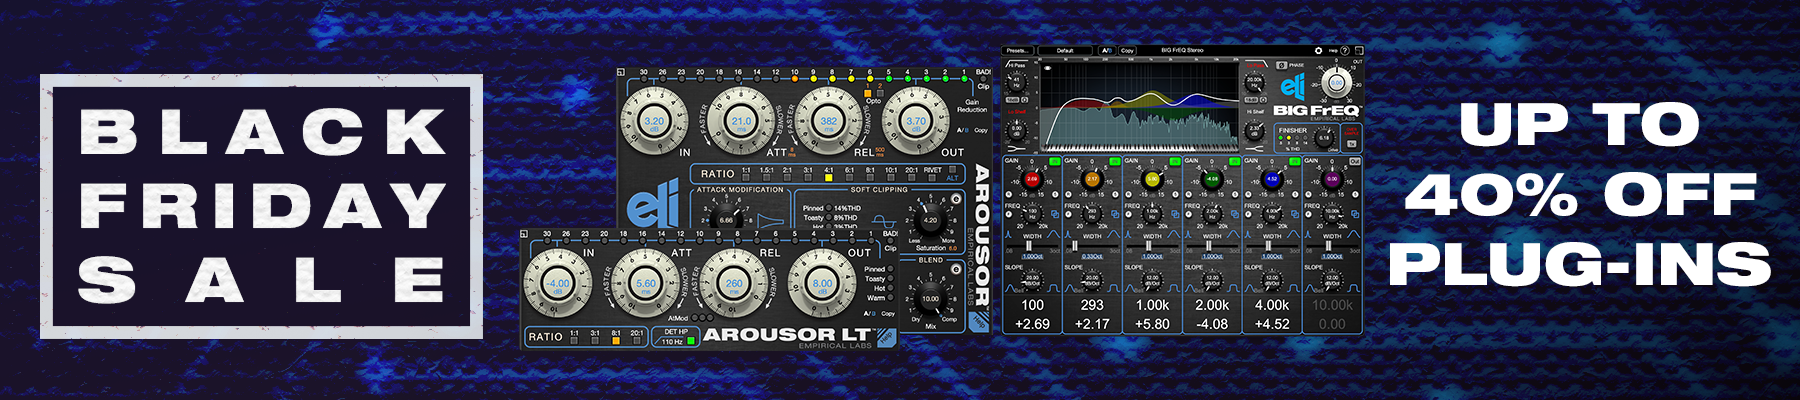
Task: Click the PHASE invert icon in BIG FrEQ
Action: click(x=1282, y=65)
